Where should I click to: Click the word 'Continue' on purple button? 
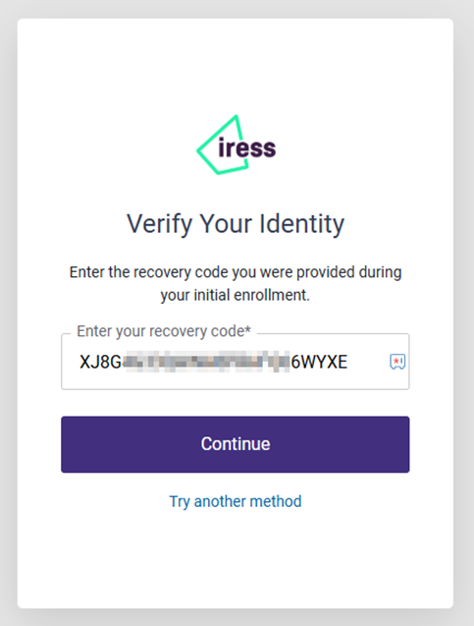click(235, 444)
